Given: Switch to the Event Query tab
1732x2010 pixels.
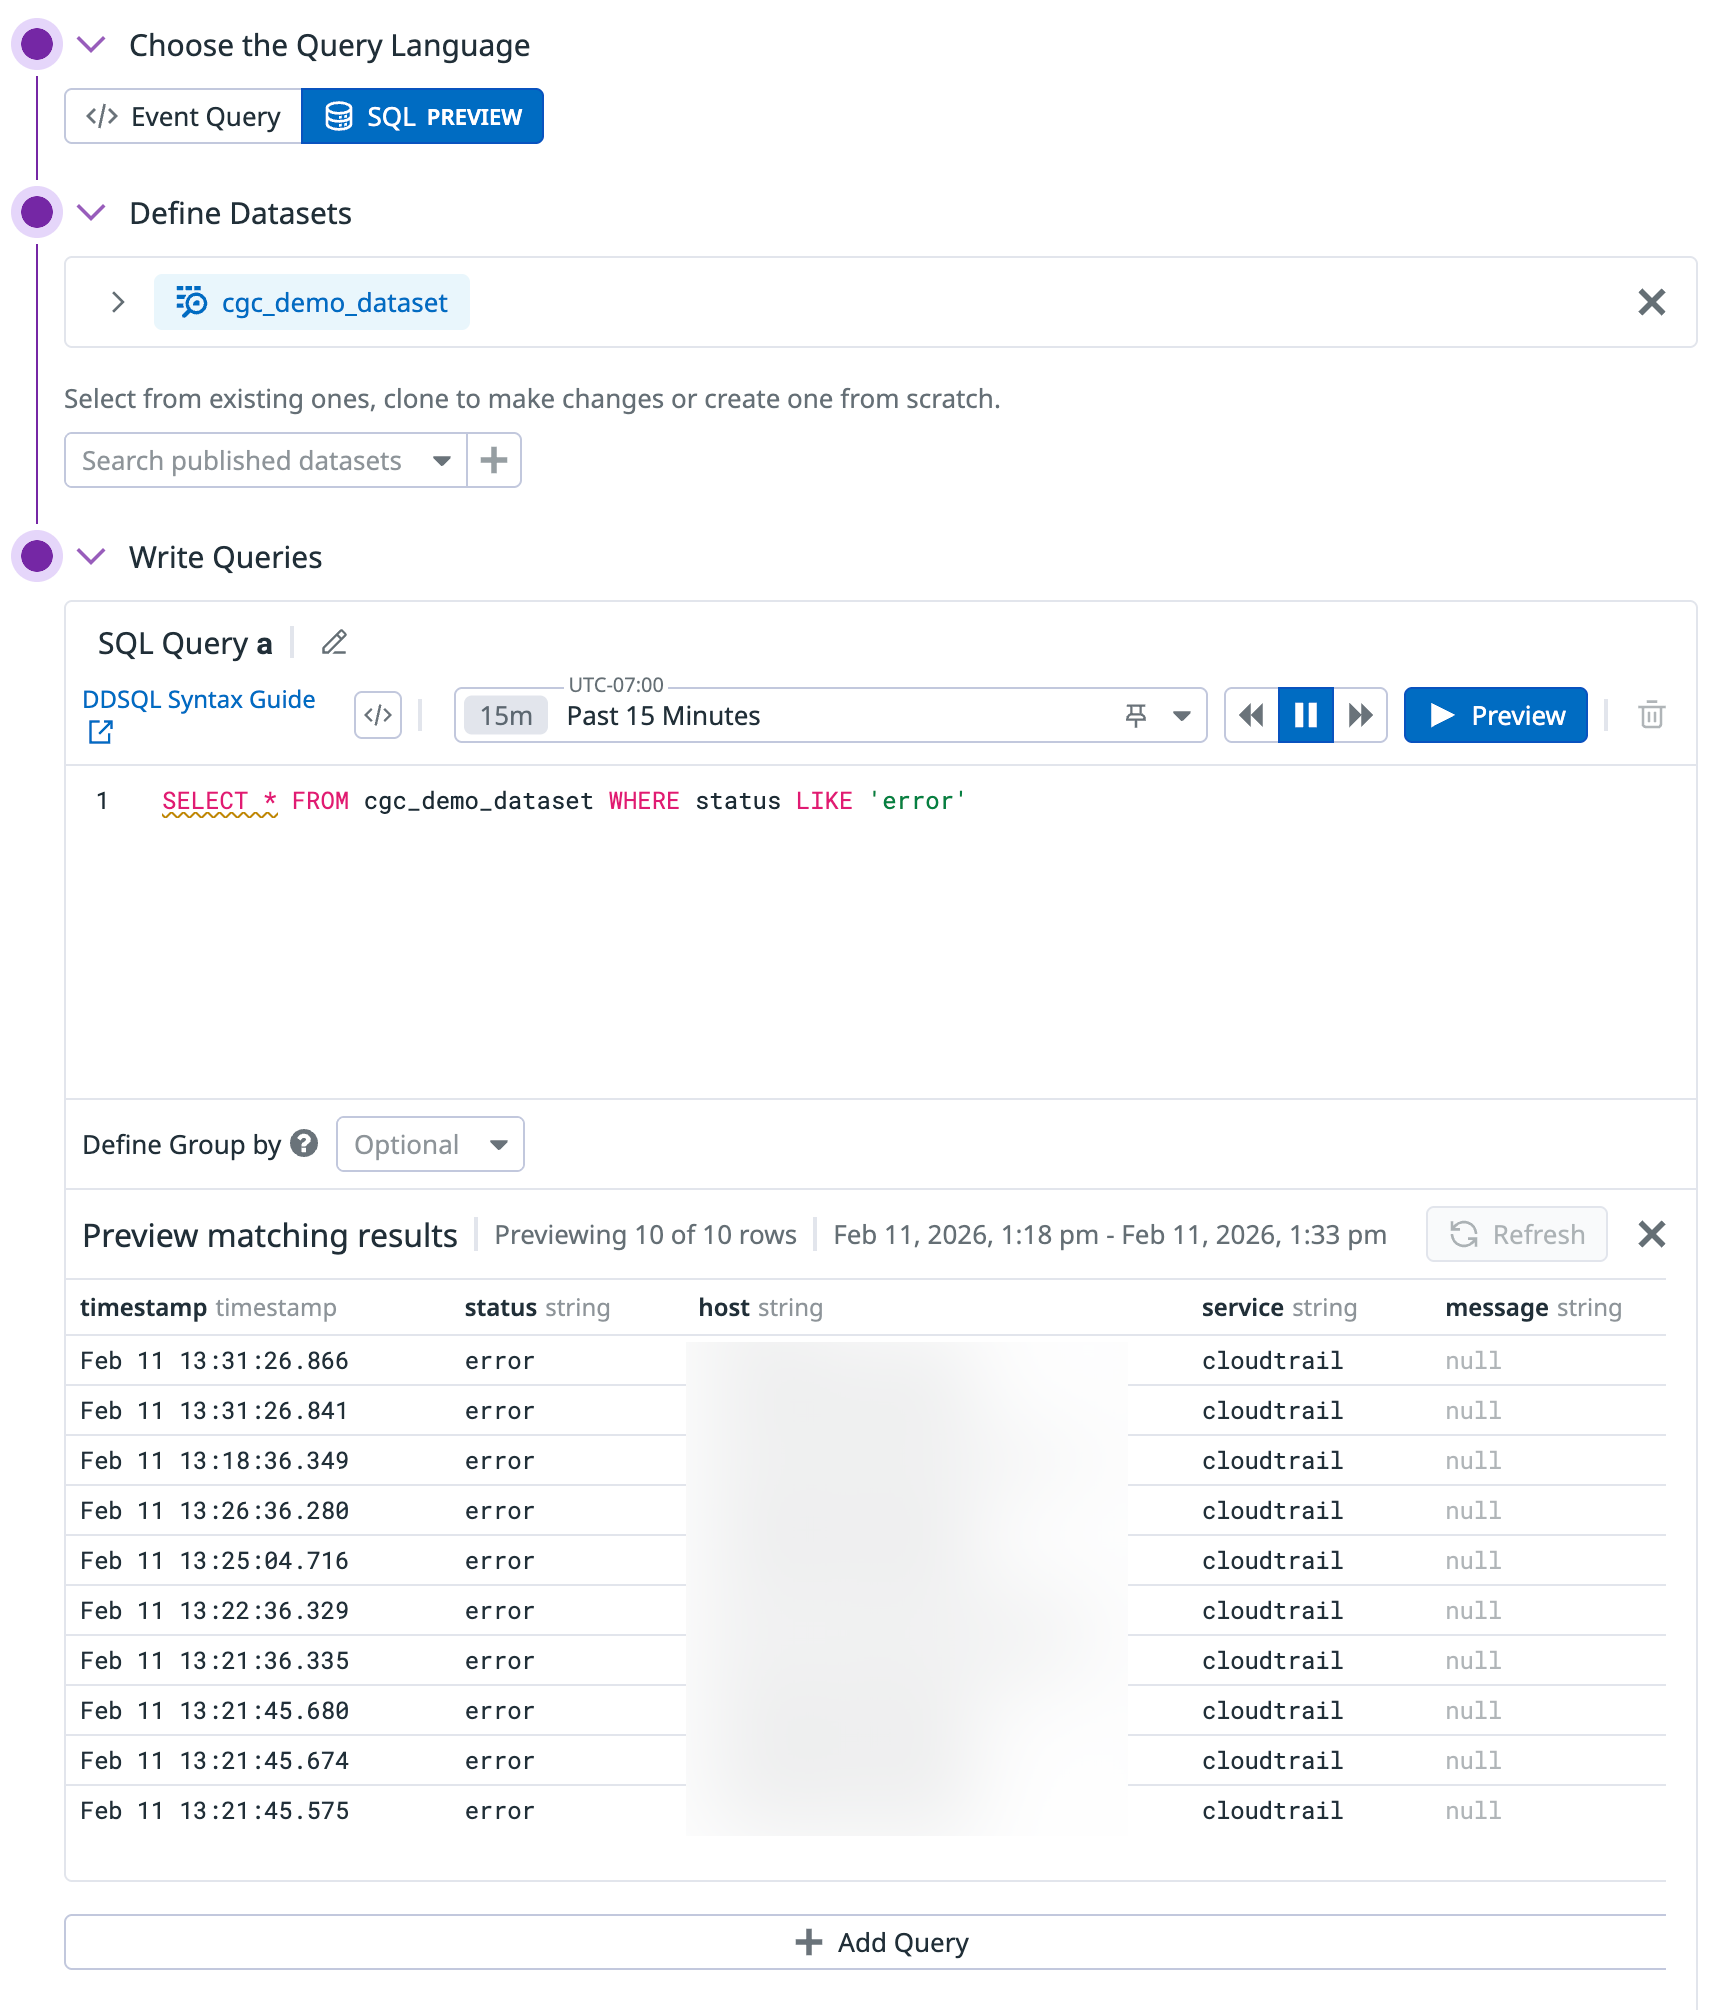Looking at the screenshot, I should 184,117.
